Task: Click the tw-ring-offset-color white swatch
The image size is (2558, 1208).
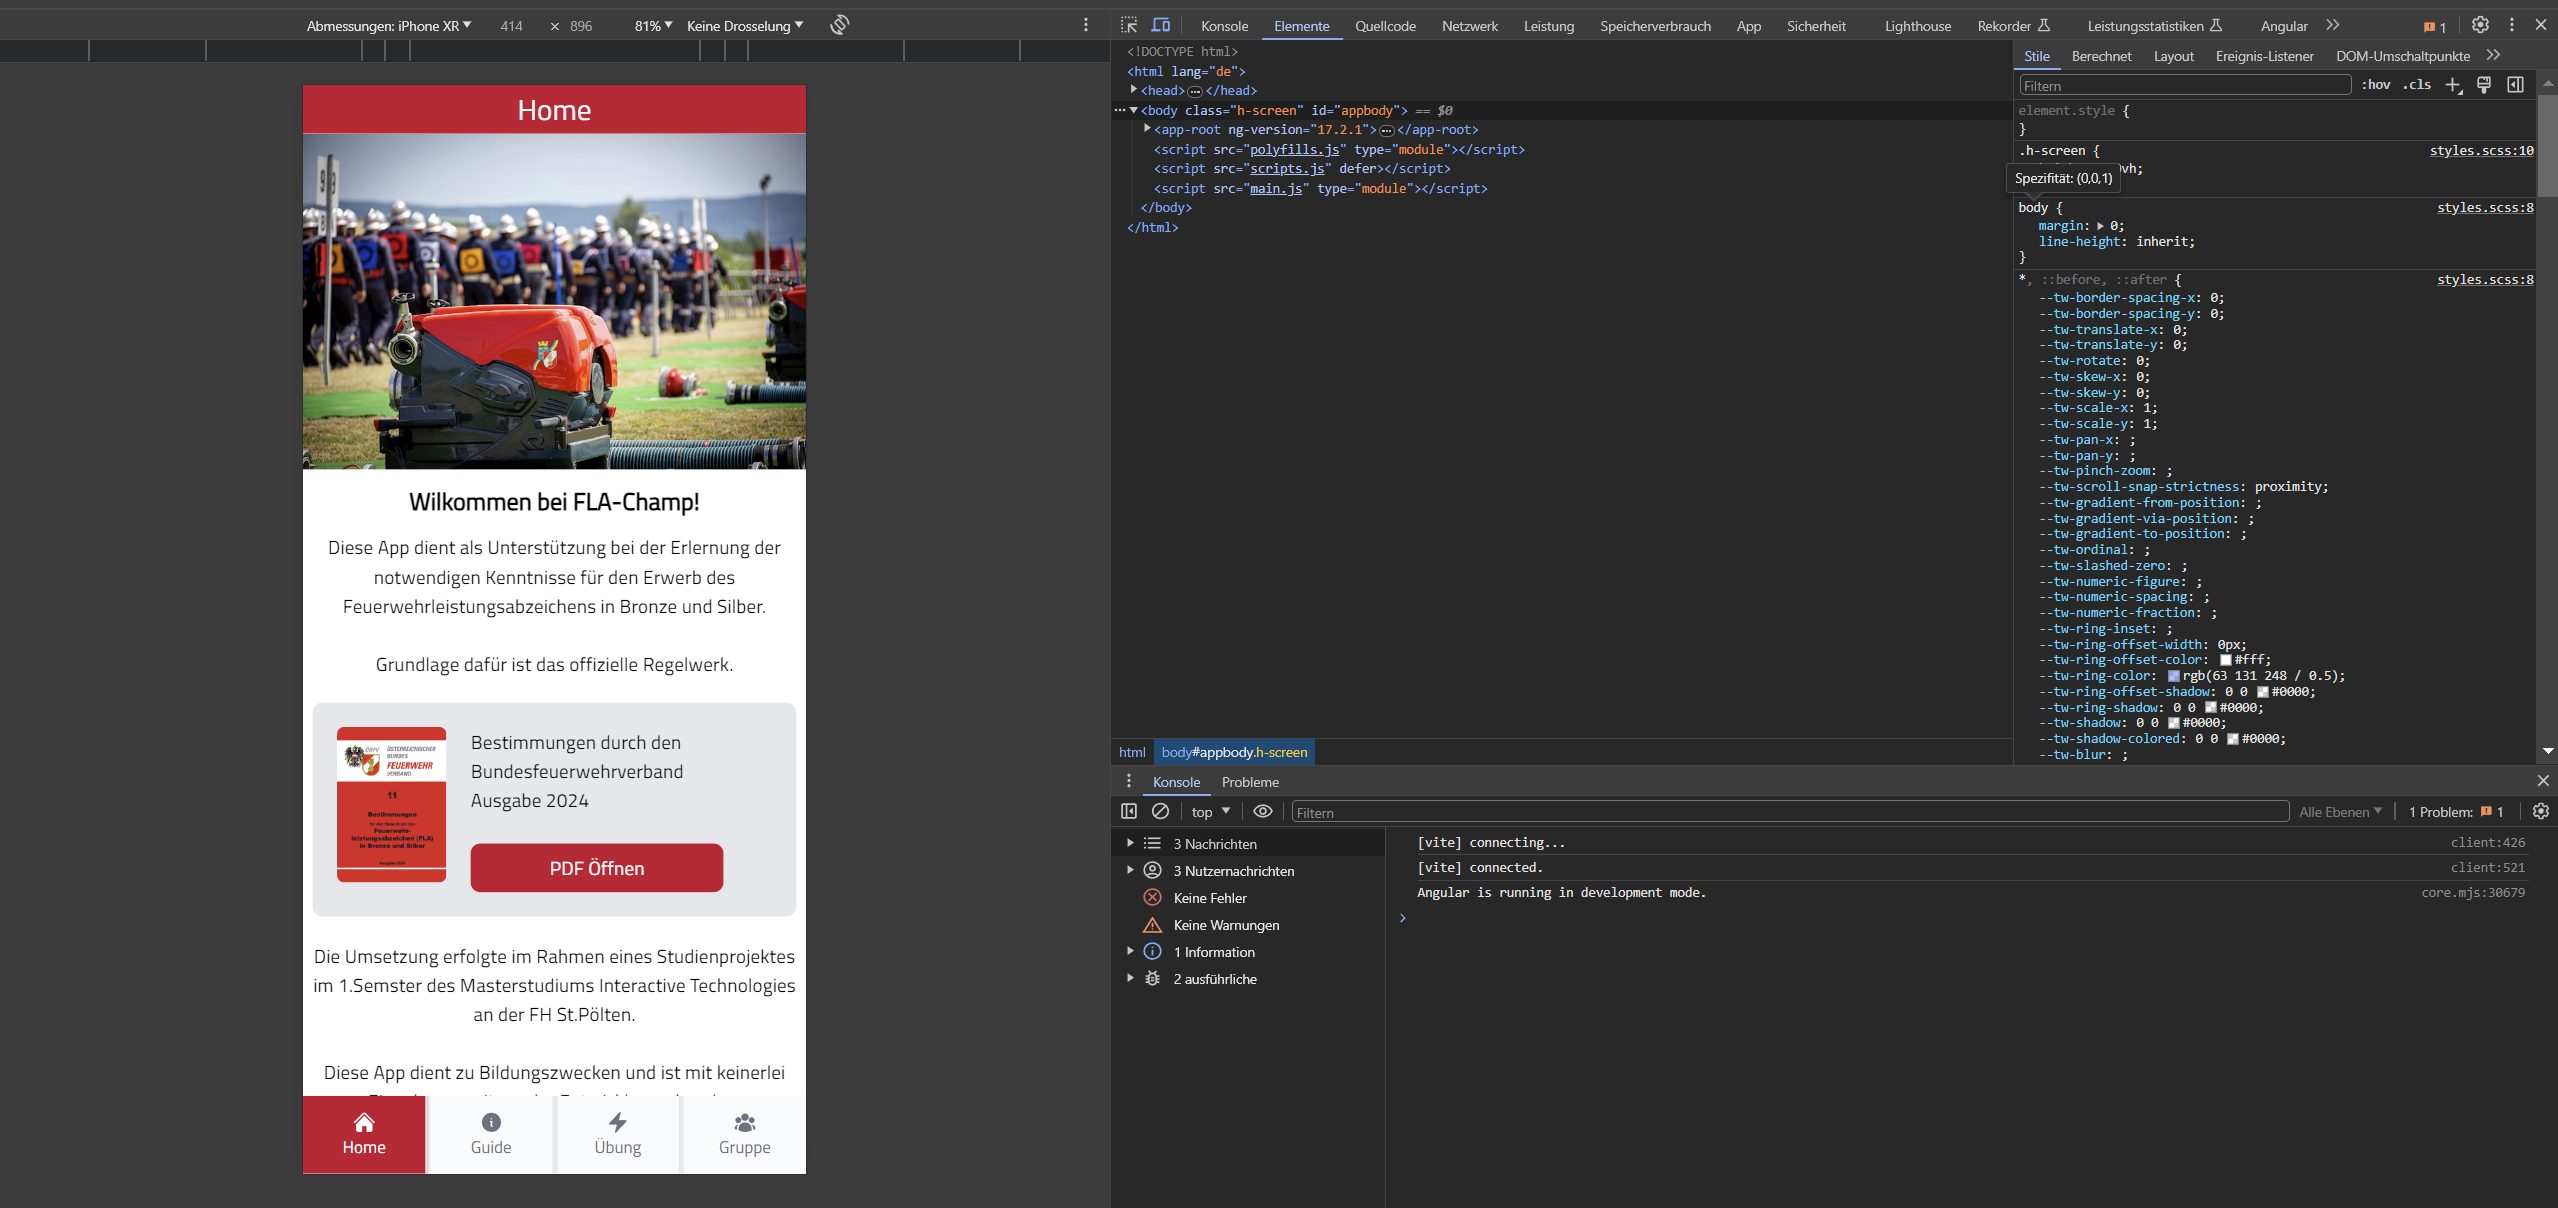Action: tap(2225, 660)
